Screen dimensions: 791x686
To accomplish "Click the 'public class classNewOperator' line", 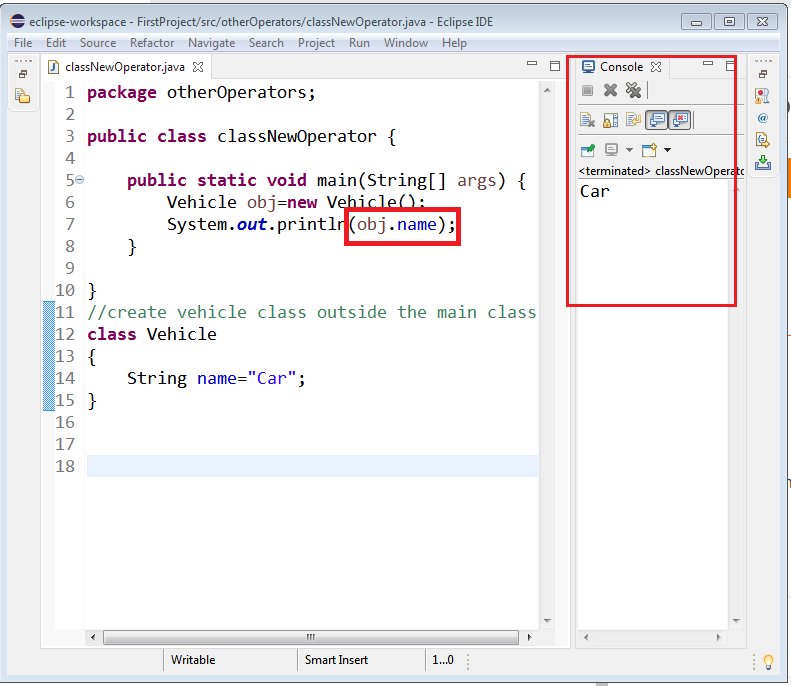I will (242, 137).
